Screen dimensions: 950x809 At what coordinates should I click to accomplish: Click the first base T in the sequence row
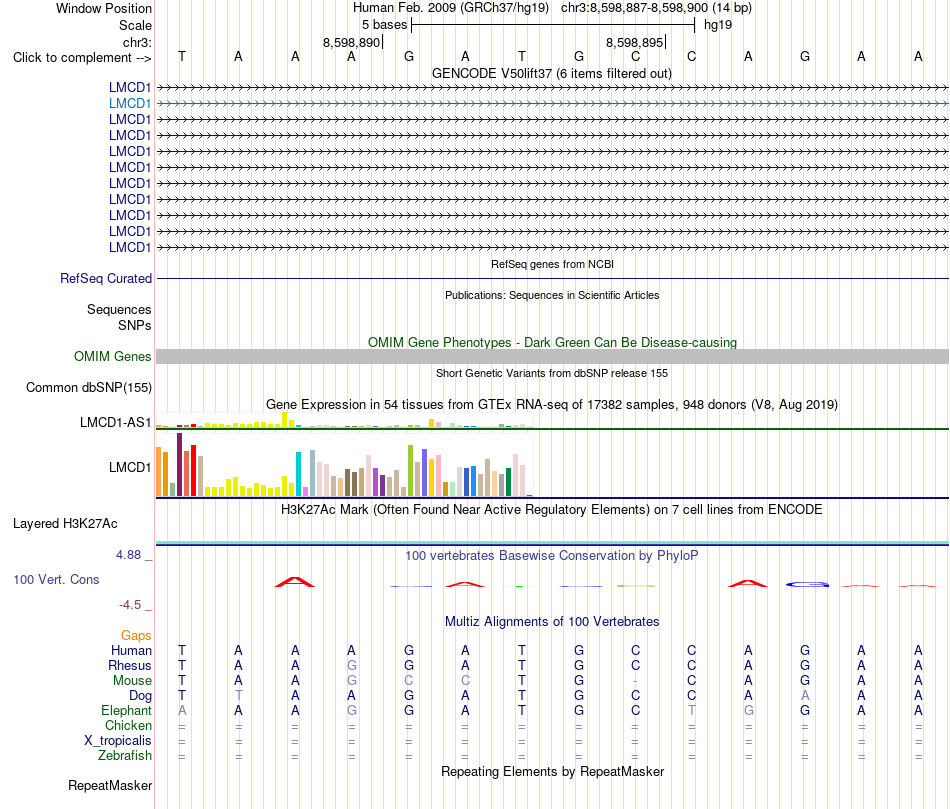tap(182, 56)
